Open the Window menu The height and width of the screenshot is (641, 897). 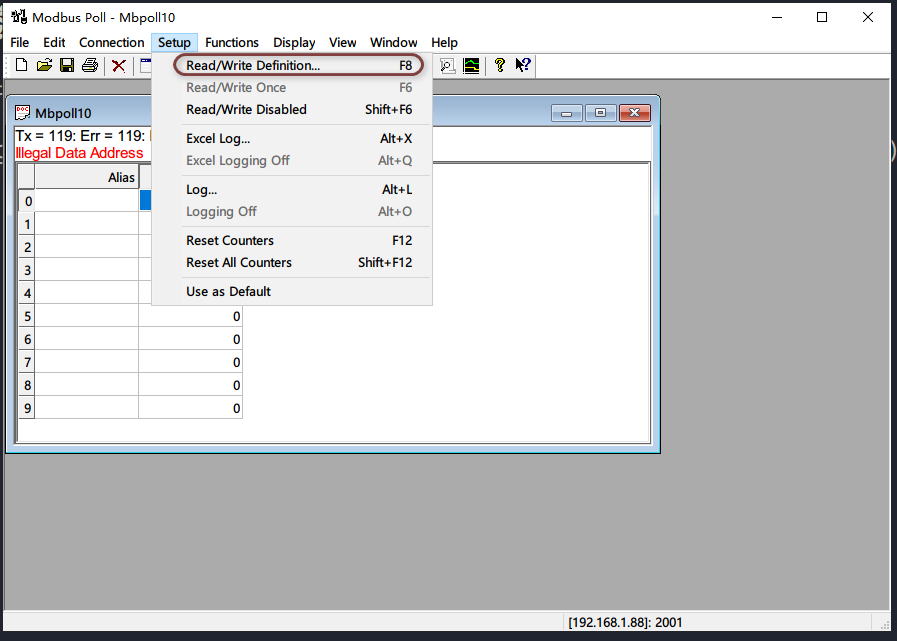[394, 42]
